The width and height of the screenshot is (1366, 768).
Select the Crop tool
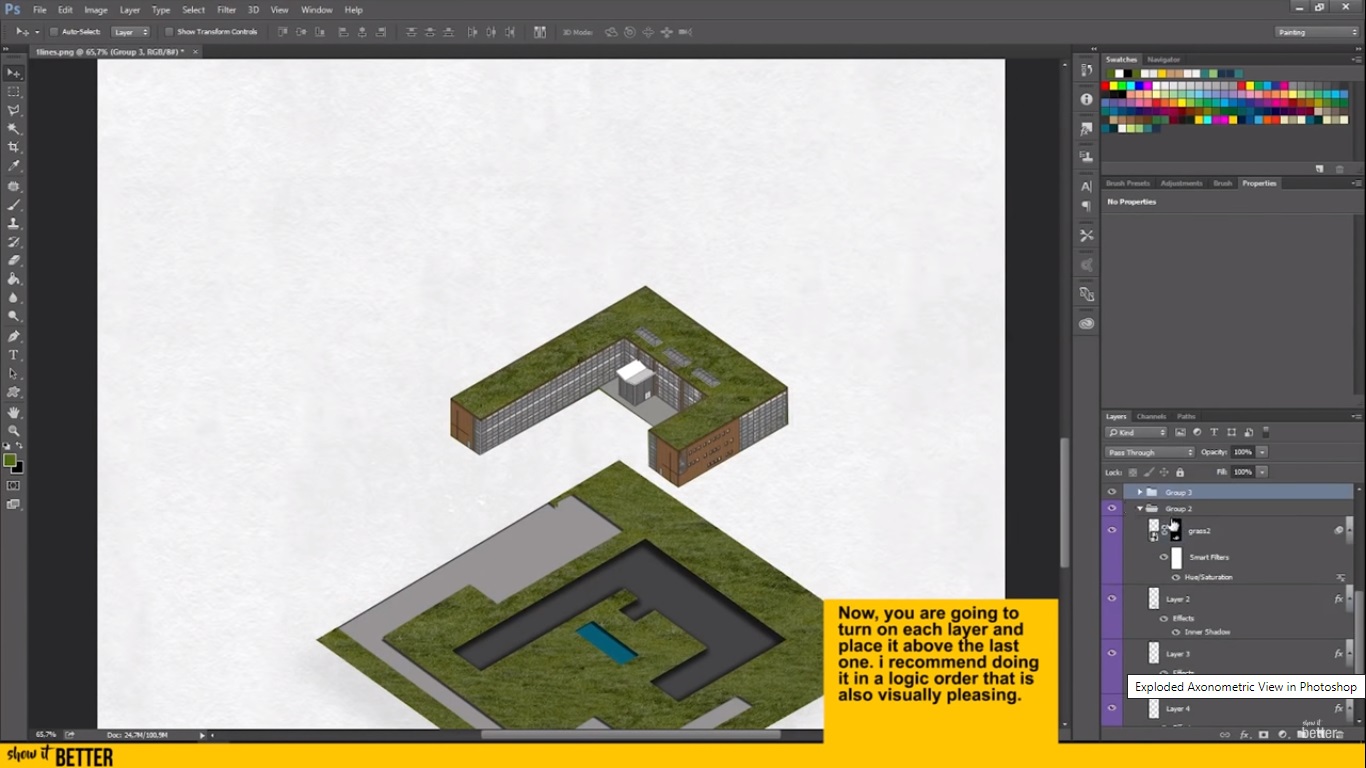click(14, 146)
